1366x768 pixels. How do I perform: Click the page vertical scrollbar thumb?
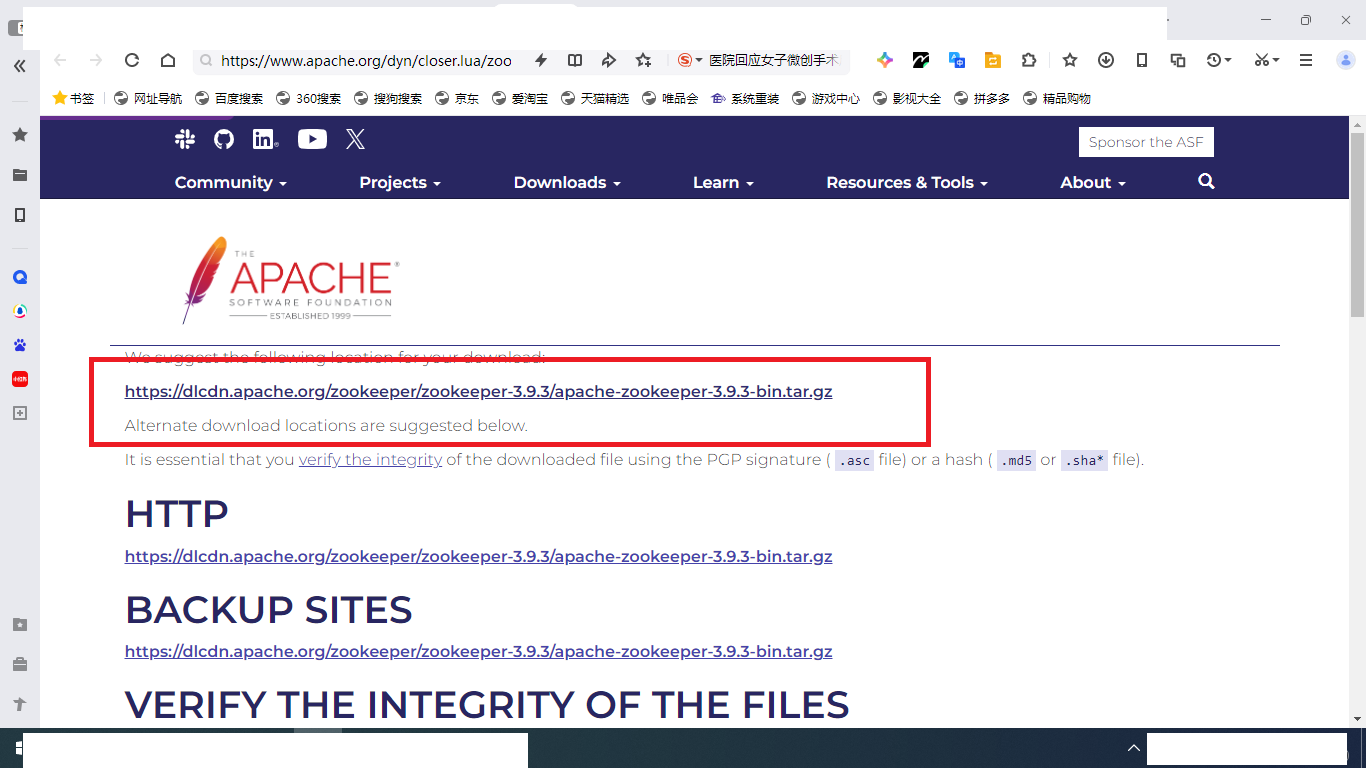coord(1357,224)
